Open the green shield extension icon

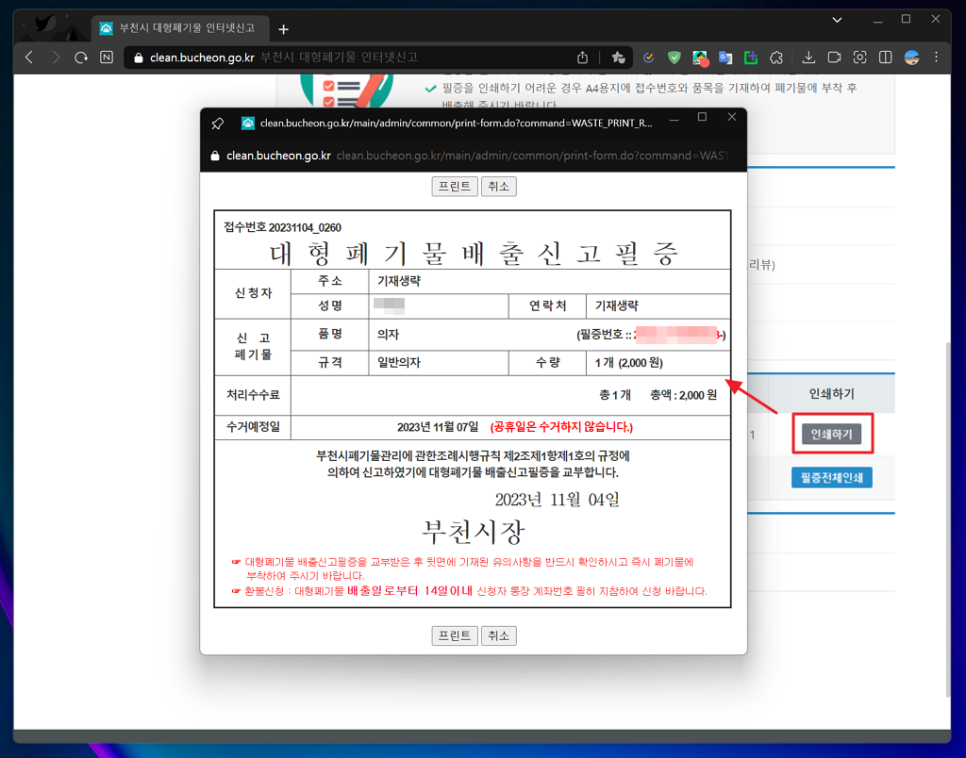(x=674, y=57)
